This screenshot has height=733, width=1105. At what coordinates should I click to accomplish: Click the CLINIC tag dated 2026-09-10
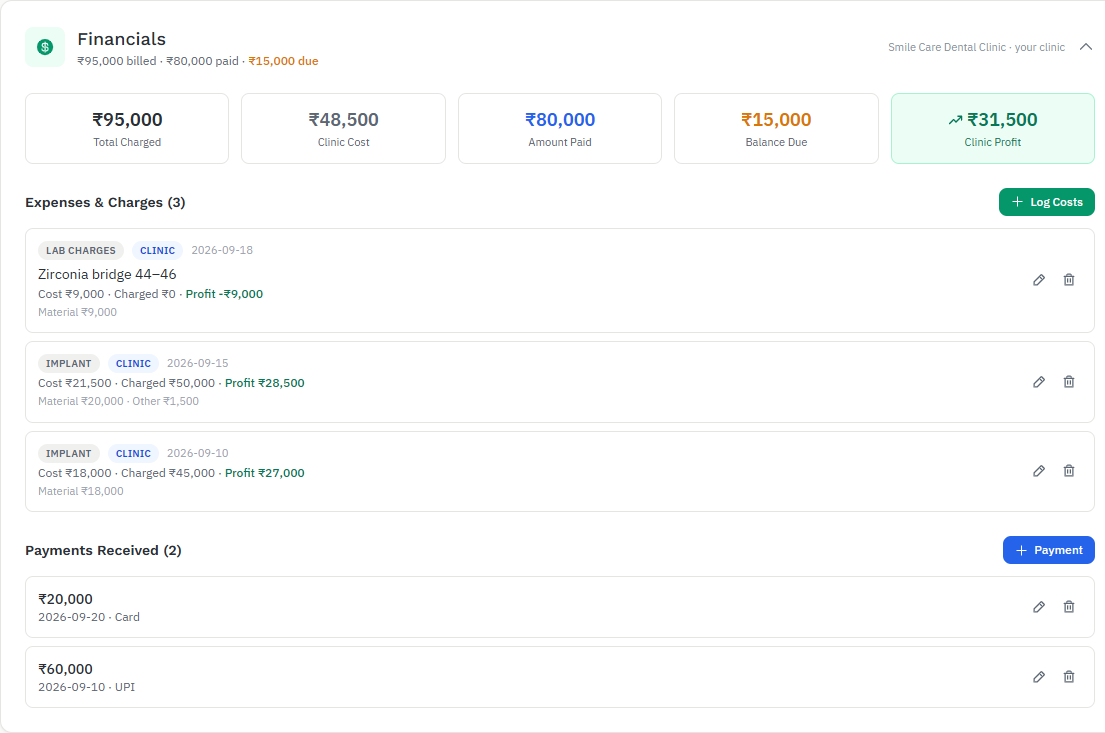click(133, 453)
